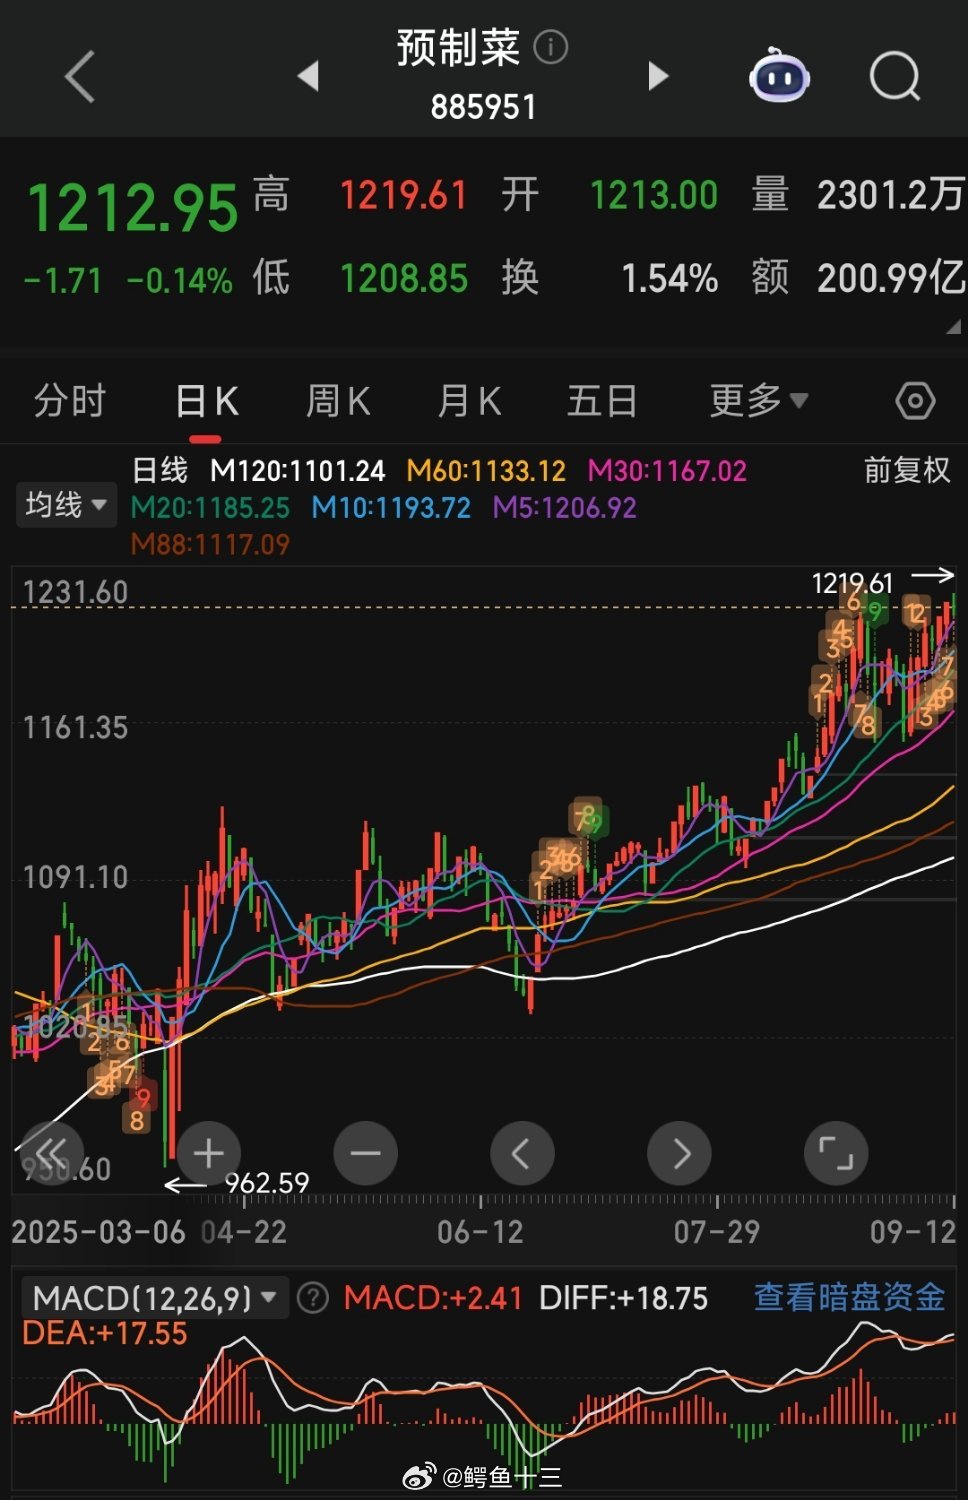968x1500 pixels.
Task: Tap low price value 1208.85
Action: (404, 278)
